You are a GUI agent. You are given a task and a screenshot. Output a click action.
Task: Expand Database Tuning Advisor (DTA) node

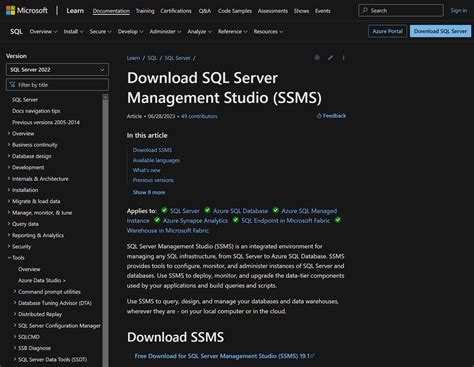coord(15,303)
